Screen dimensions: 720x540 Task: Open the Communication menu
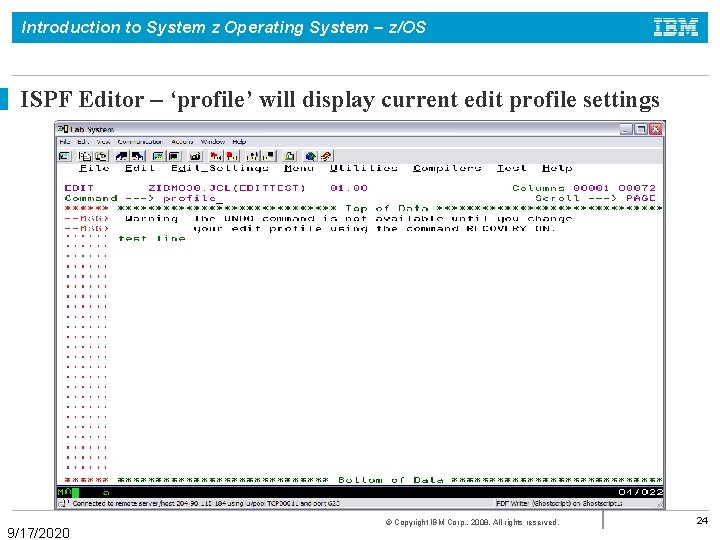point(140,142)
